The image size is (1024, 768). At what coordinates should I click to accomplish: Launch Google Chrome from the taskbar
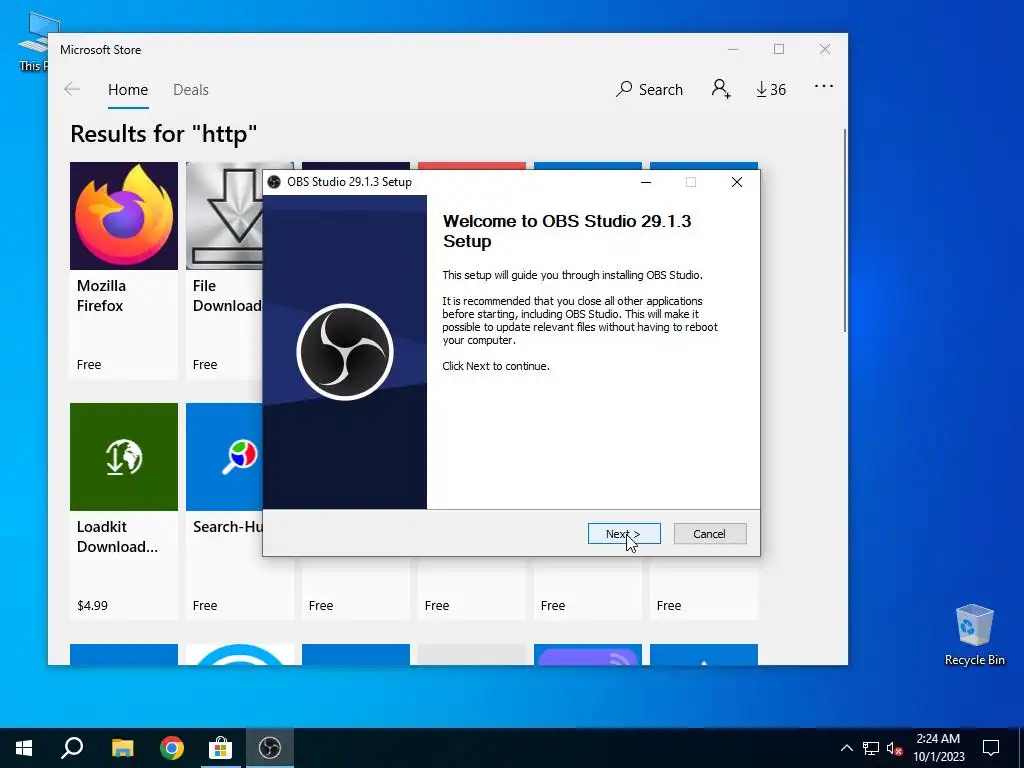172,748
